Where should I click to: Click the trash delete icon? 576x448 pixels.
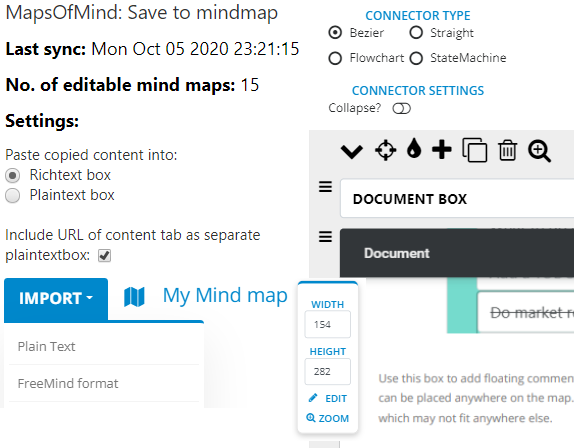pyautogui.click(x=508, y=150)
